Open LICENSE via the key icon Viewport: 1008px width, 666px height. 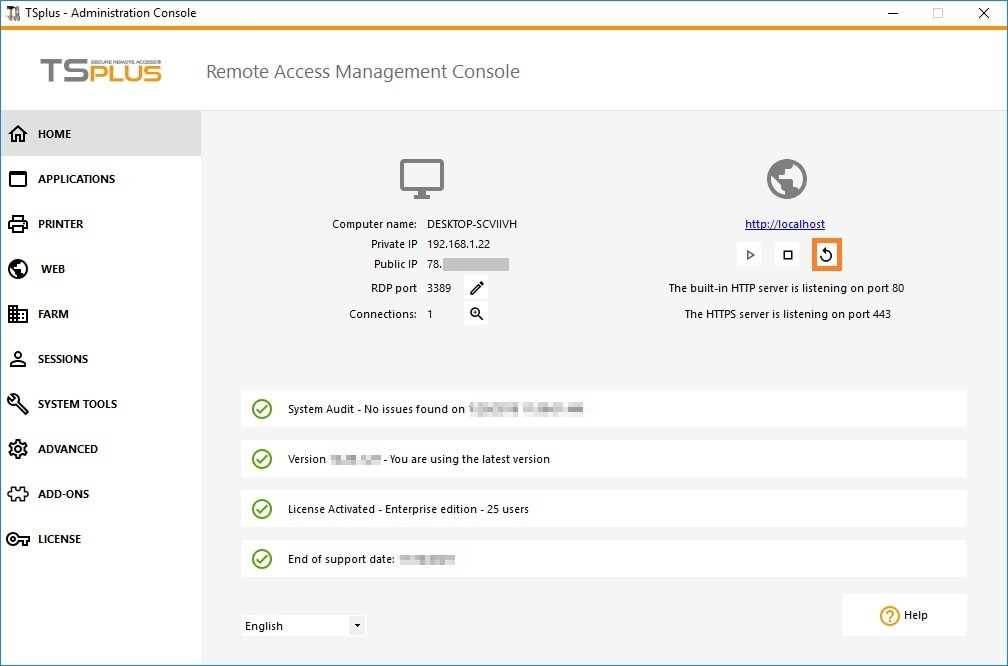click(17, 538)
